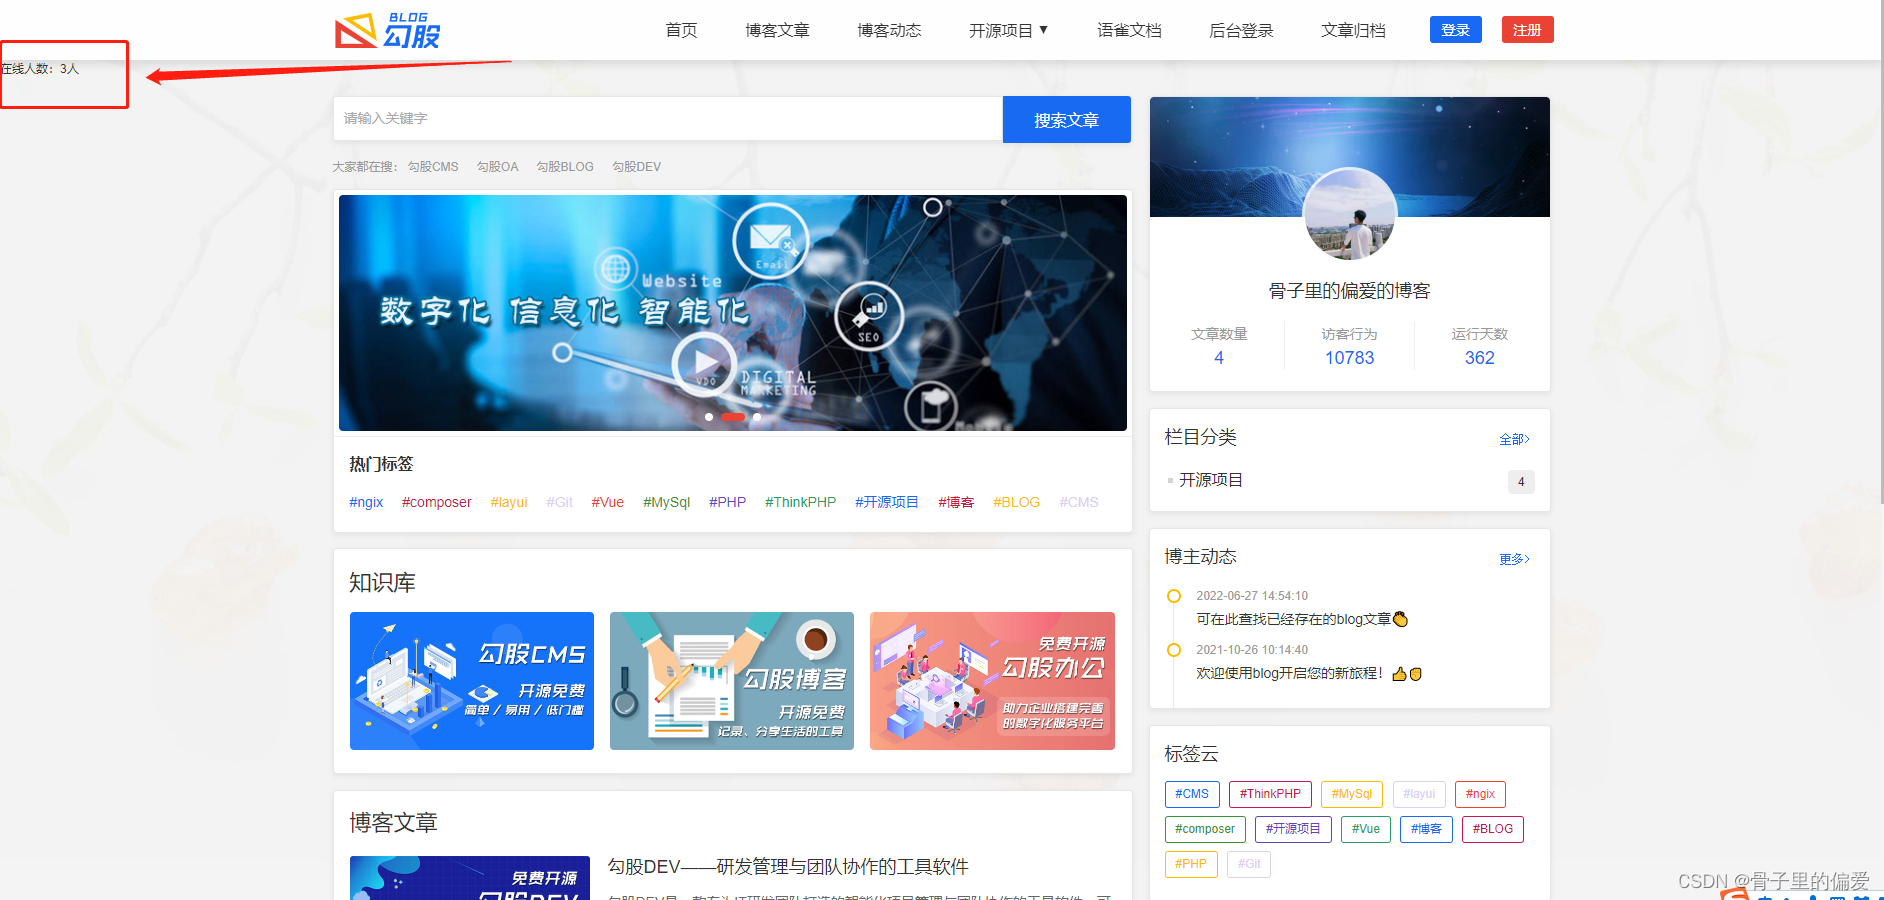The height and width of the screenshot is (900, 1884).
Task: Click the 文章数量 count 4
Action: 1219,358
